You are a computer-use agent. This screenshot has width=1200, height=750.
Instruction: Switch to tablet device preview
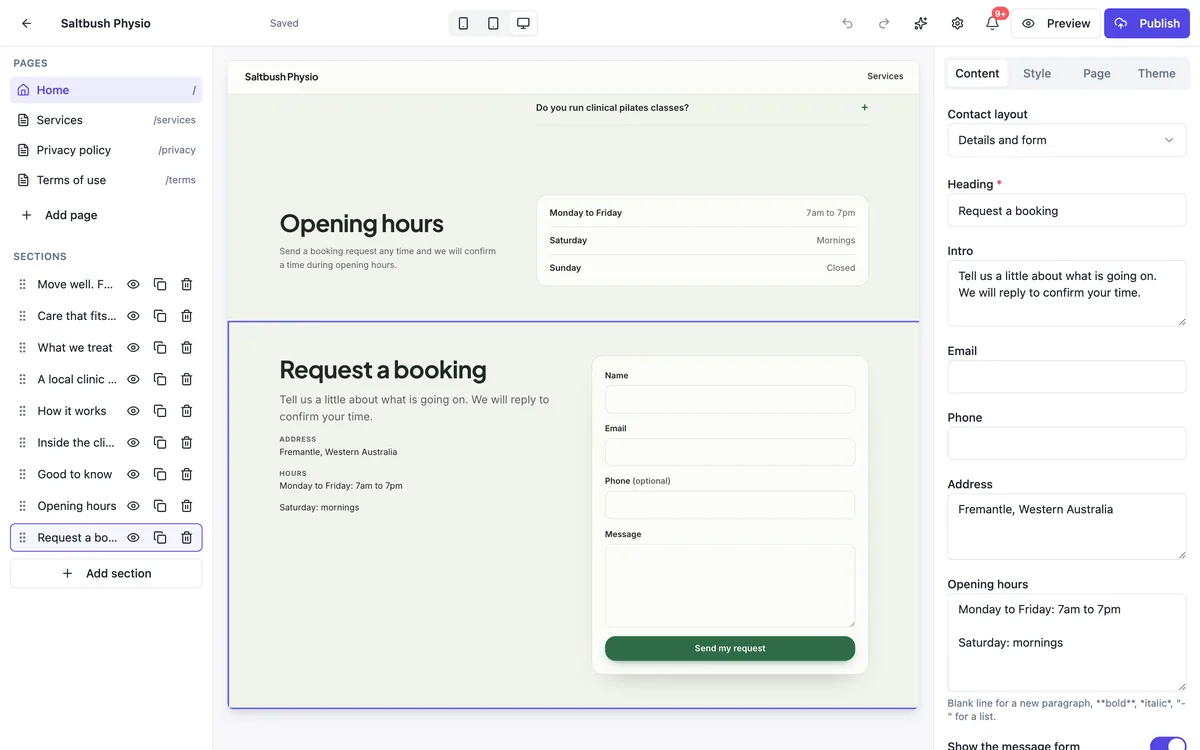click(493, 23)
